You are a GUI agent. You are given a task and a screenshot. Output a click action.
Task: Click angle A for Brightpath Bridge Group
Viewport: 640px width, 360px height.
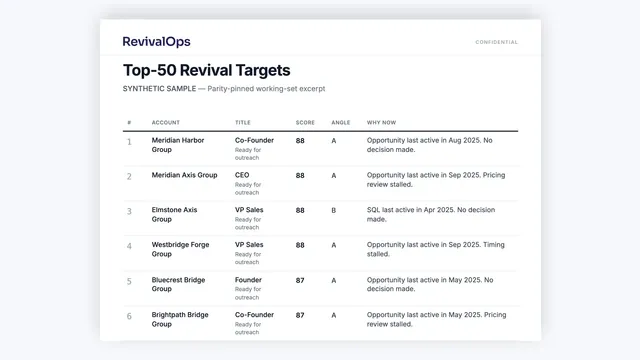[x=333, y=315]
